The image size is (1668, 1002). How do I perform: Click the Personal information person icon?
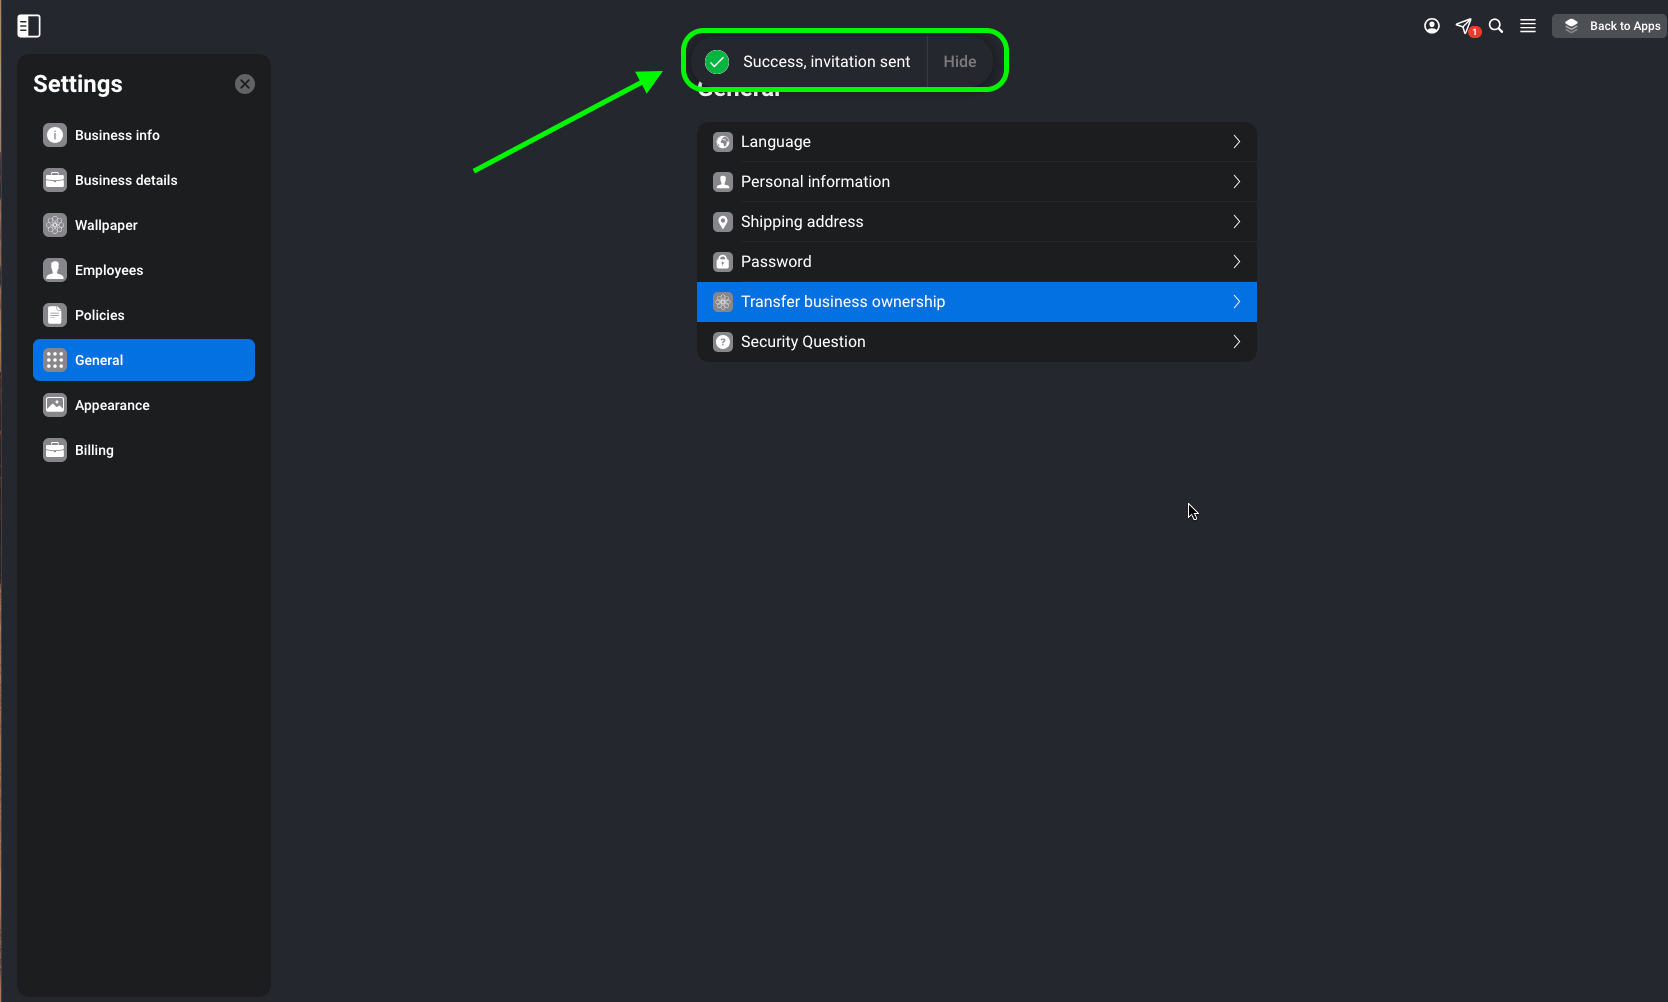723,182
